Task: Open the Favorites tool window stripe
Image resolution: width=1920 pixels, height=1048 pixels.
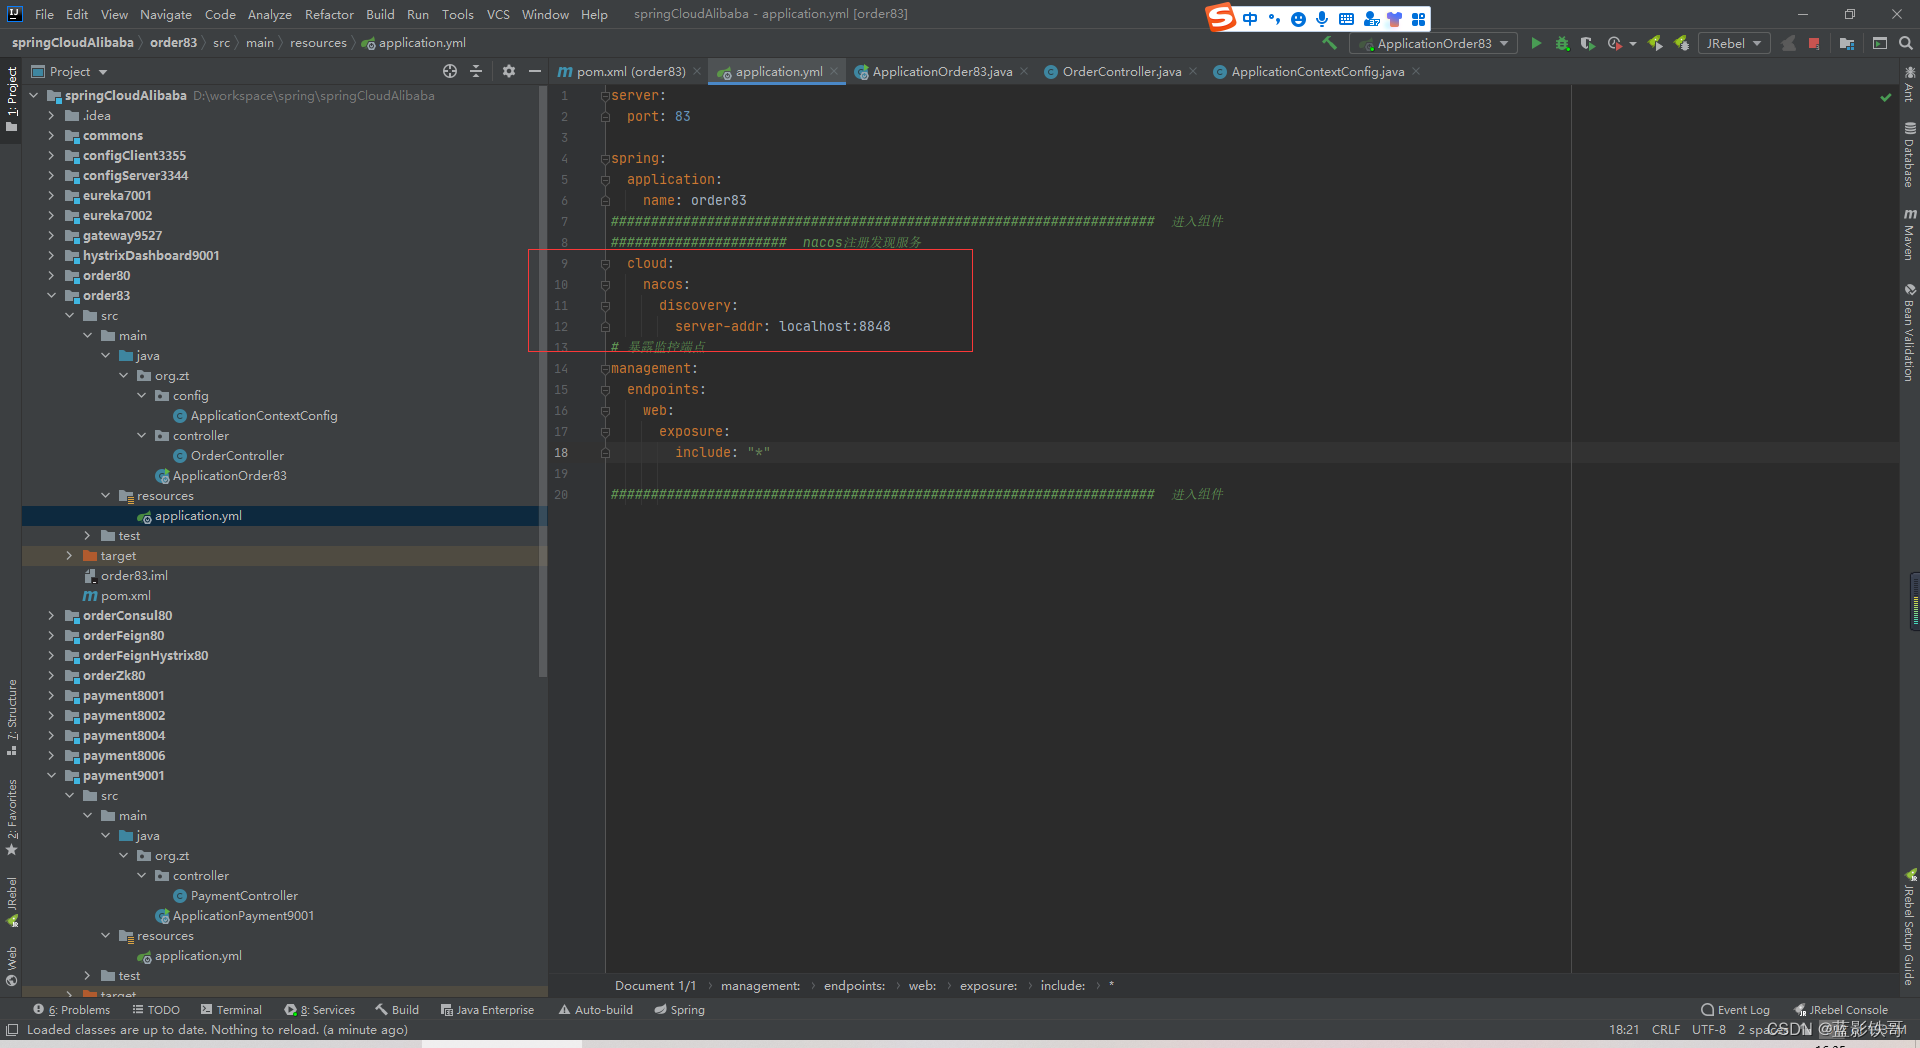Action: (12, 817)
